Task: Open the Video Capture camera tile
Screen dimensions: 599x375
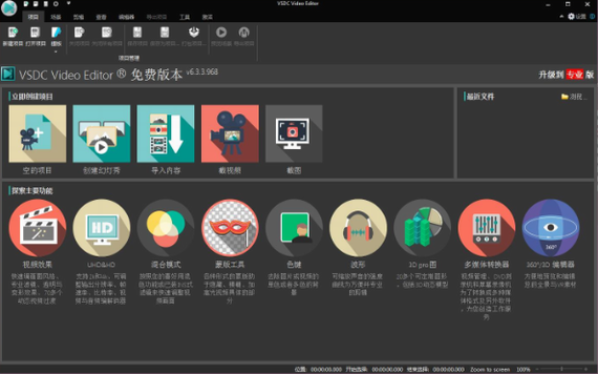Action: coord(230,134)
